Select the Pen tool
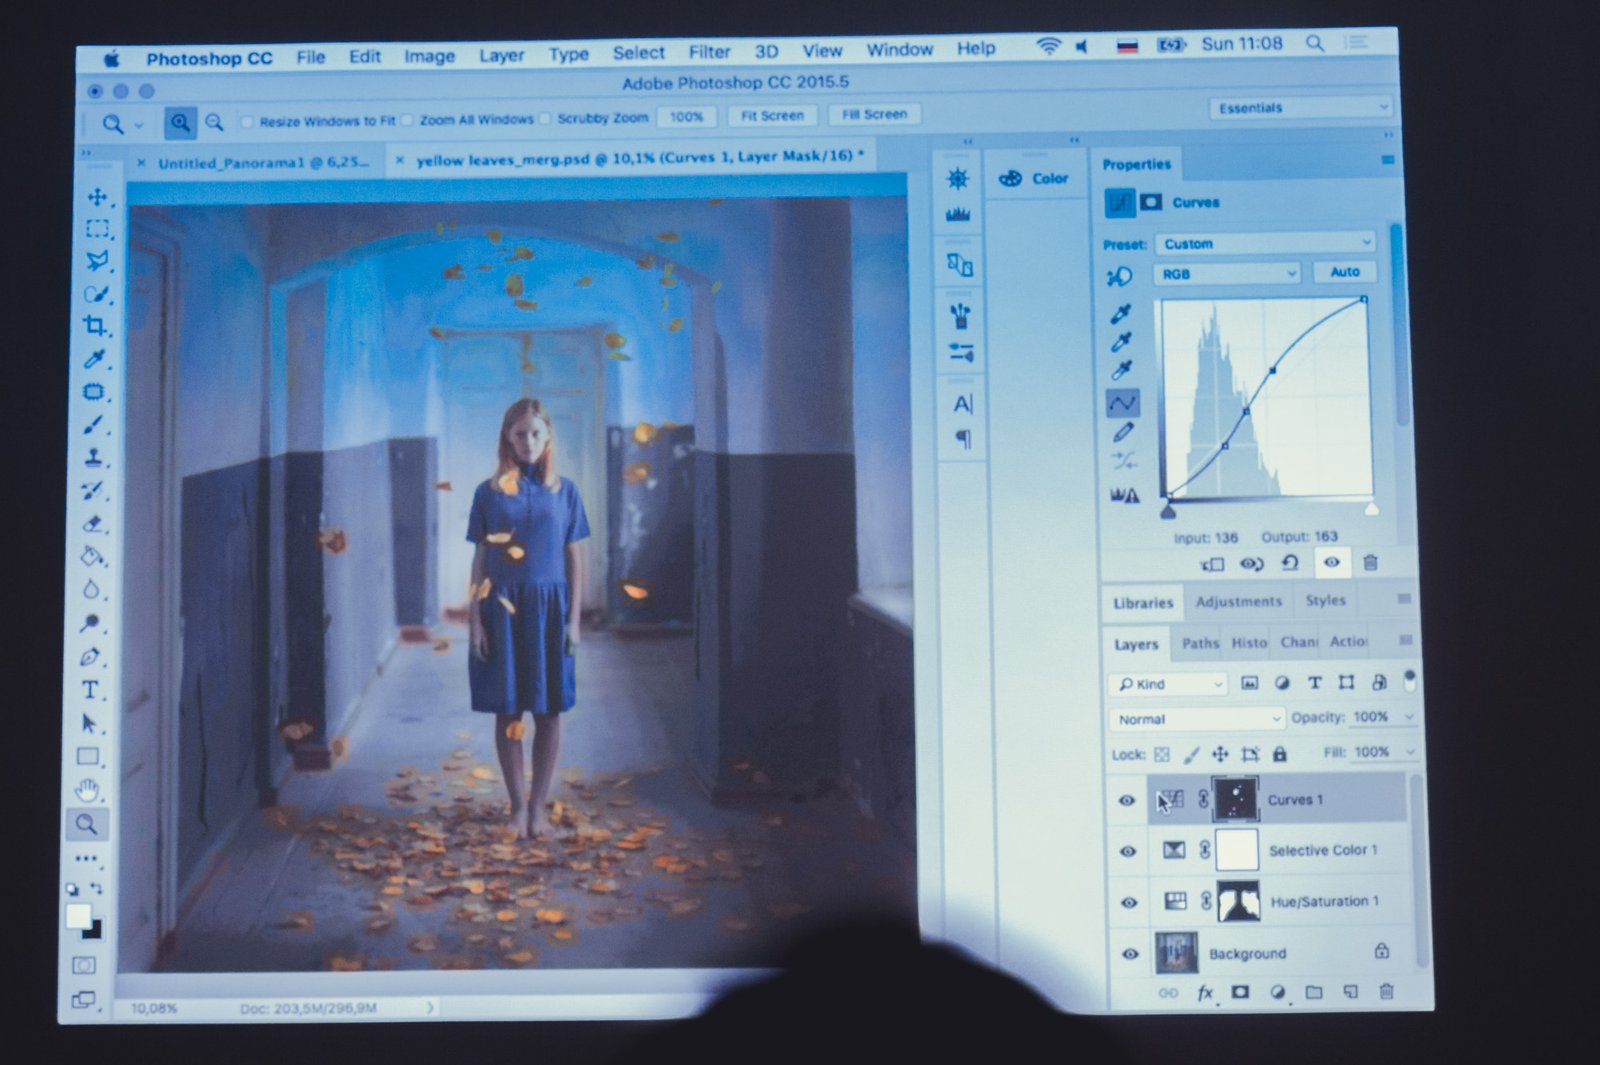1600x1065 pixels. [91, 657]
